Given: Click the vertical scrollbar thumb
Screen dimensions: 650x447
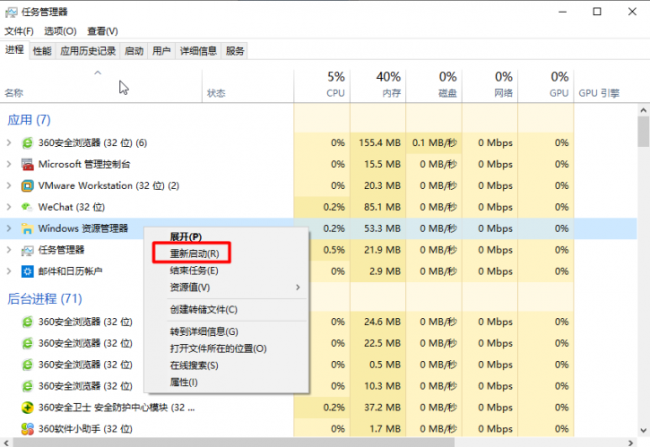Looking at the screenshot, I should pyautogui.click(x=643, y=131).
